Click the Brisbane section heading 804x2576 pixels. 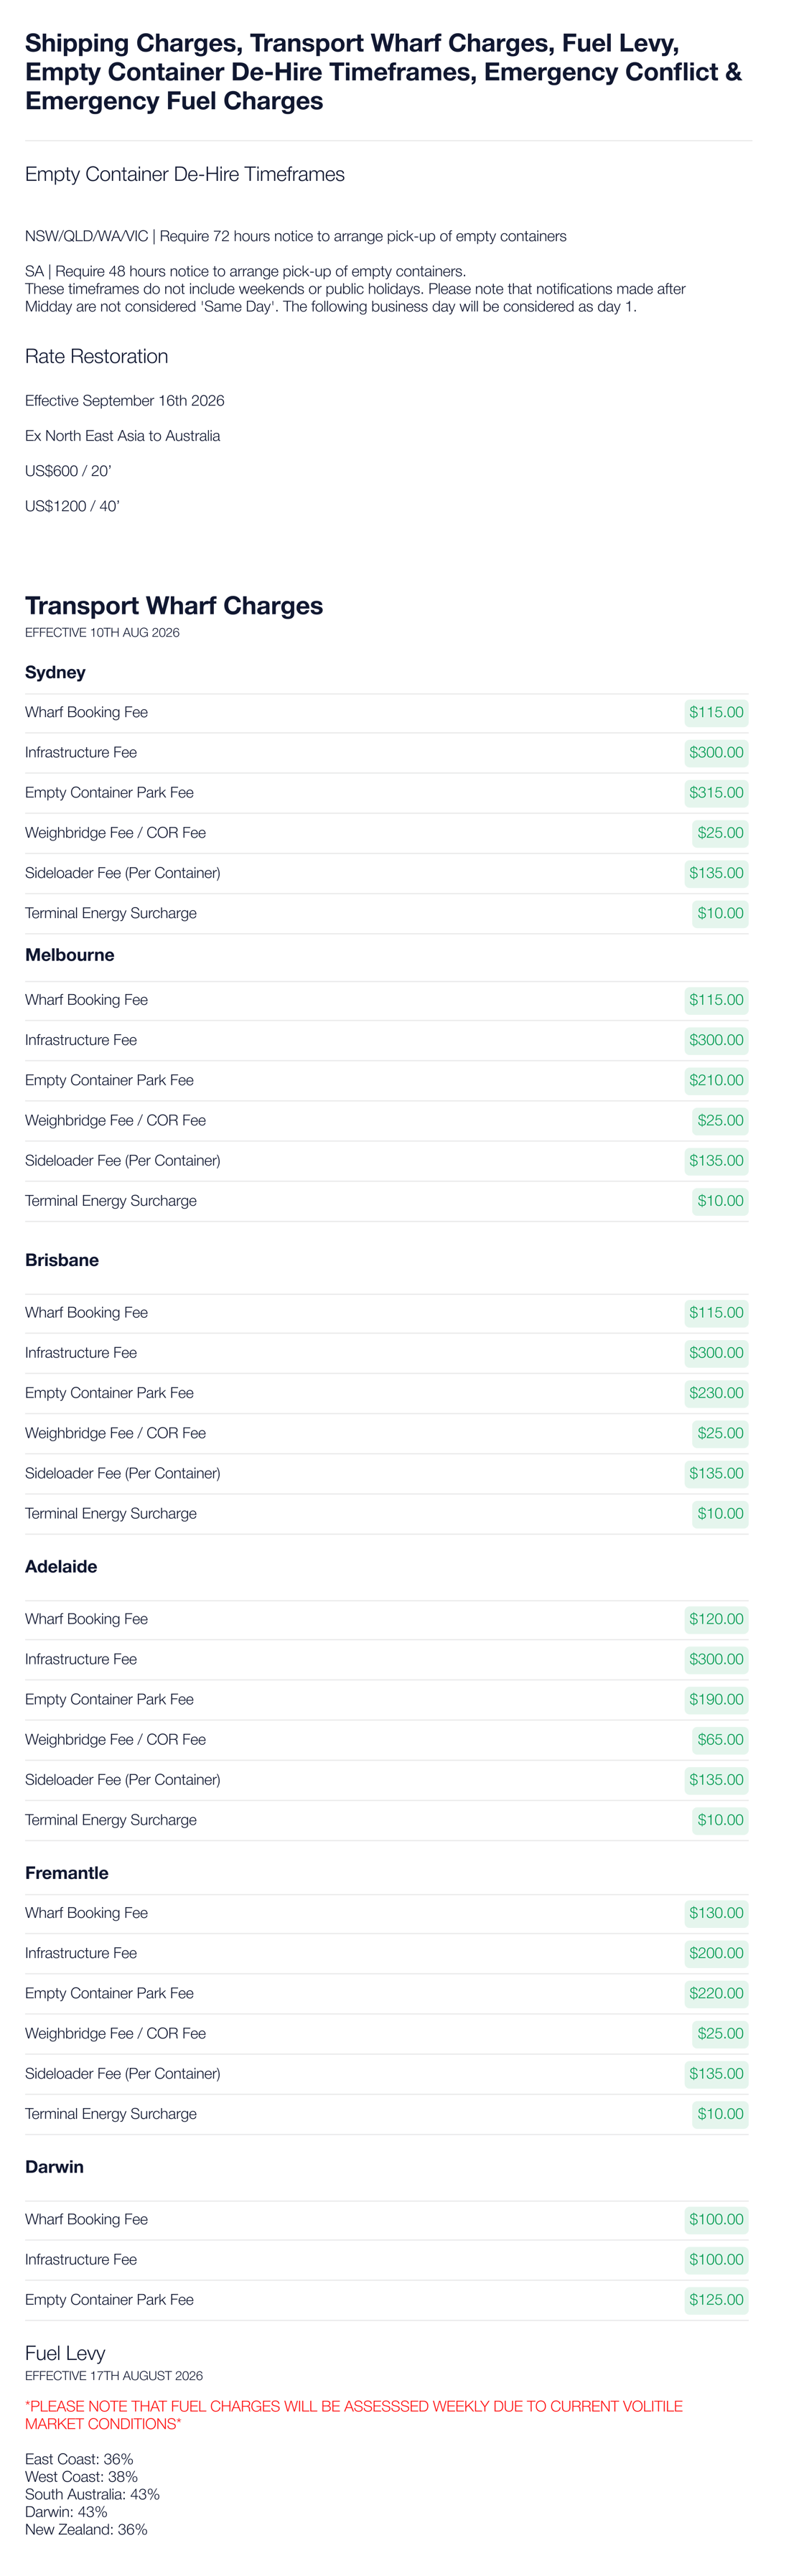pos(62,1260)
